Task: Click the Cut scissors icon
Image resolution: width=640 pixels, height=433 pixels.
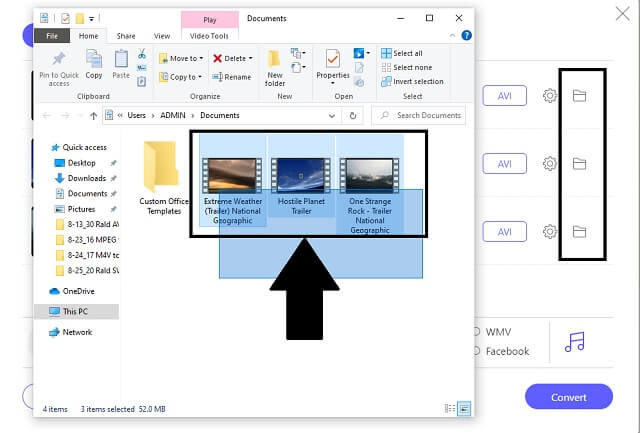Action: 142,53
